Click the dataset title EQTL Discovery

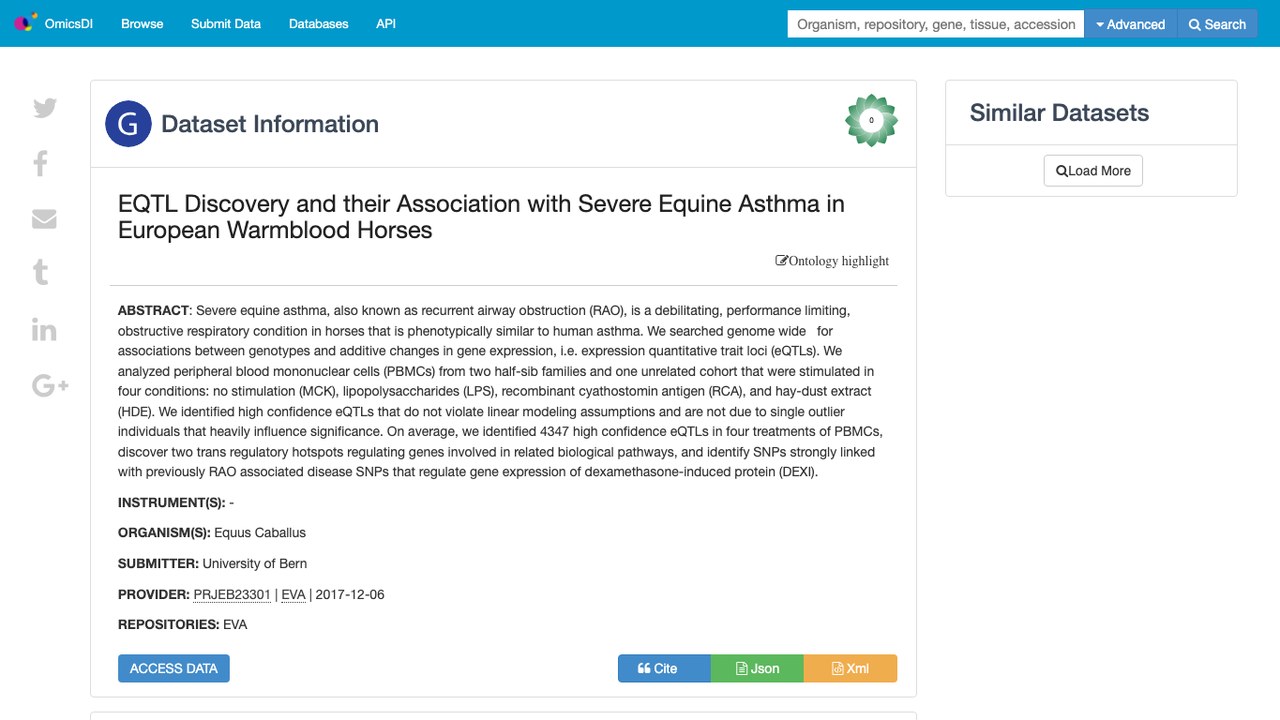[x=481, y=217]
